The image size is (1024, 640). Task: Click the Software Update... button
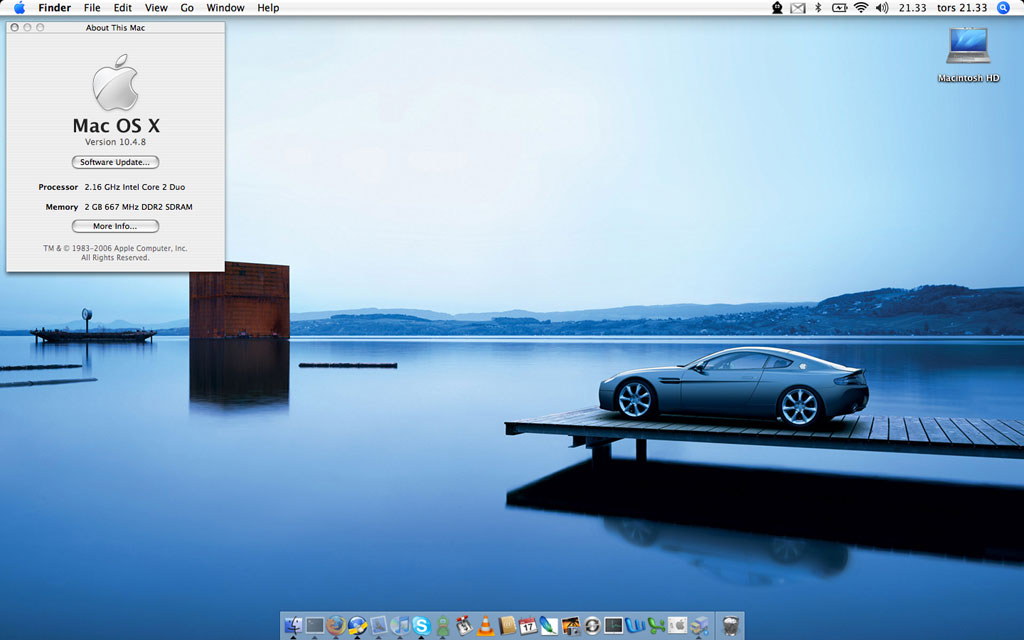pyautogui.click(x=116, y=162)
